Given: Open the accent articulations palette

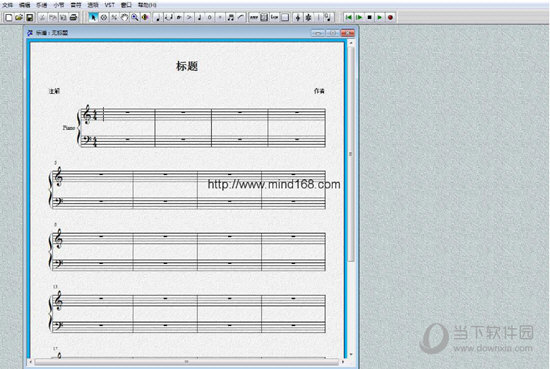Looking at the screenshot, I should click(x=189, y=17).
